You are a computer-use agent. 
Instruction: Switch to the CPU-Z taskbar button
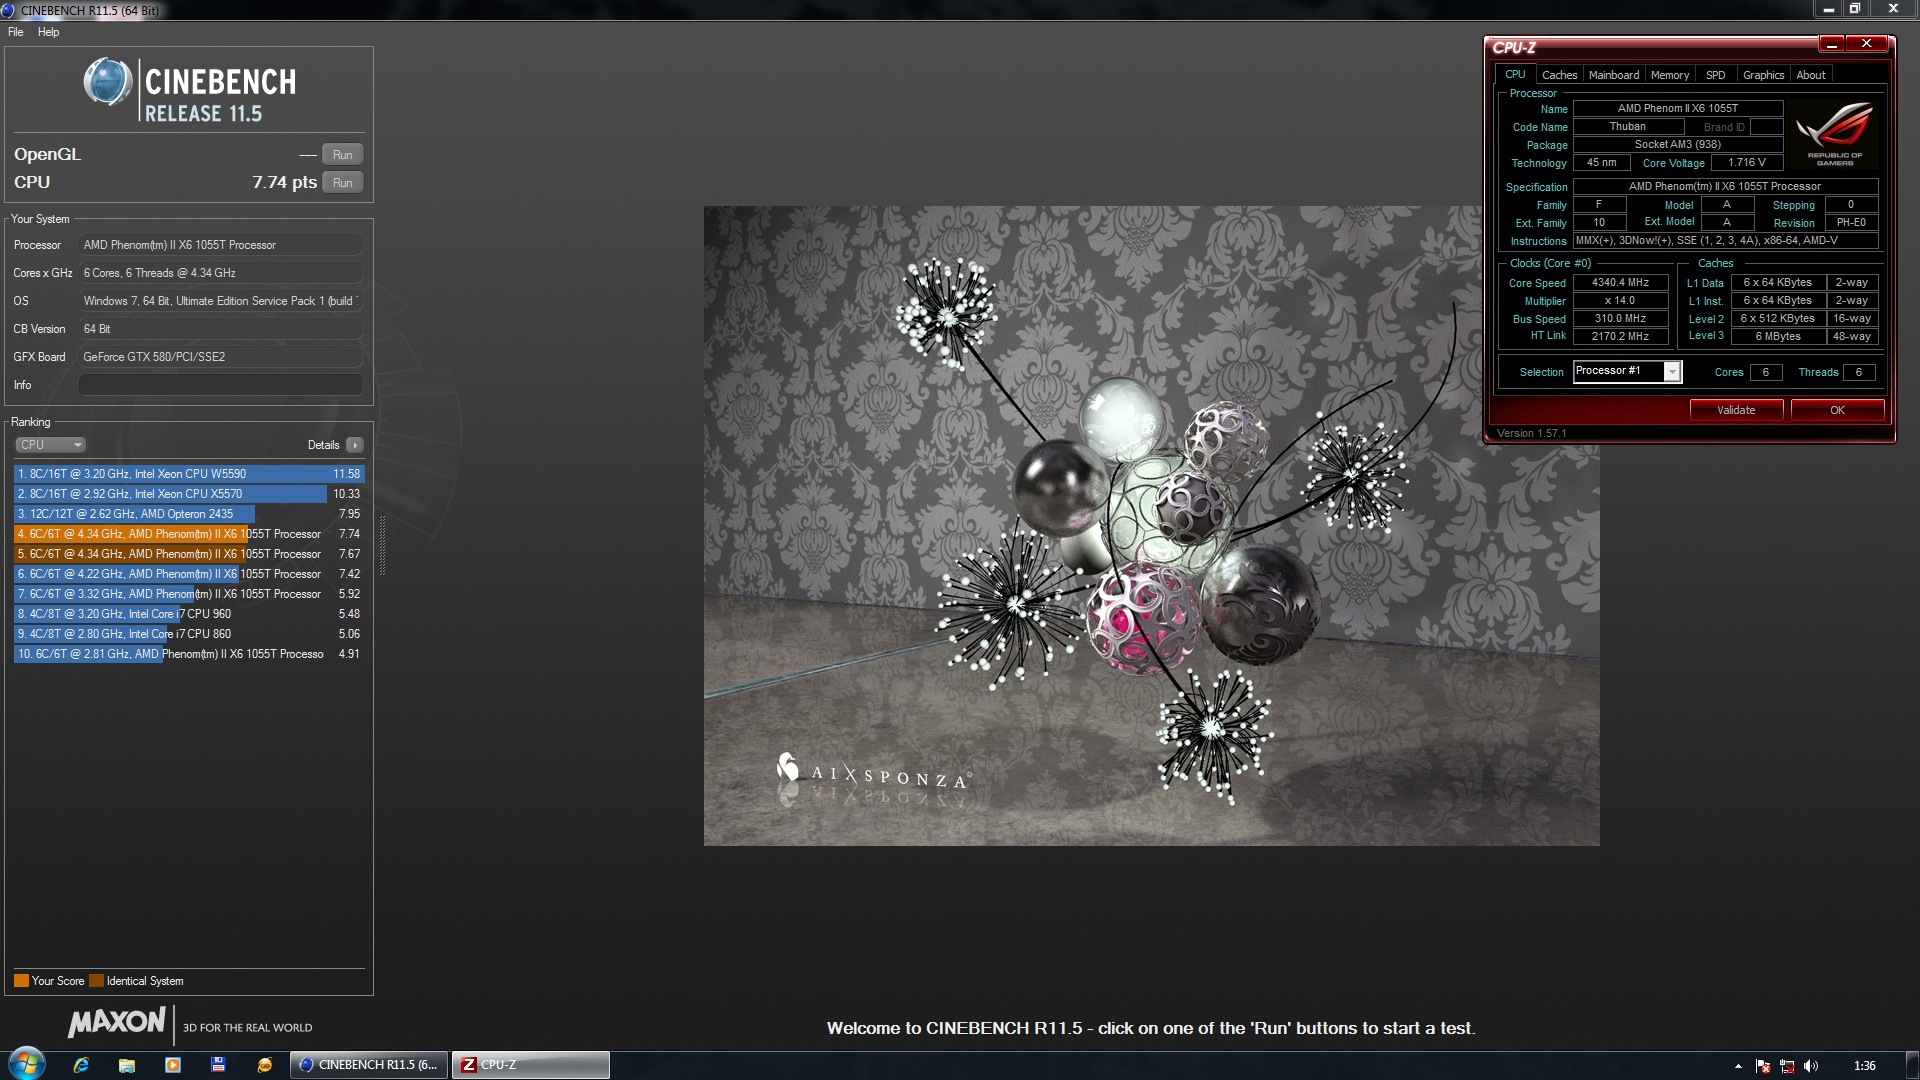tap(531, 1065)
